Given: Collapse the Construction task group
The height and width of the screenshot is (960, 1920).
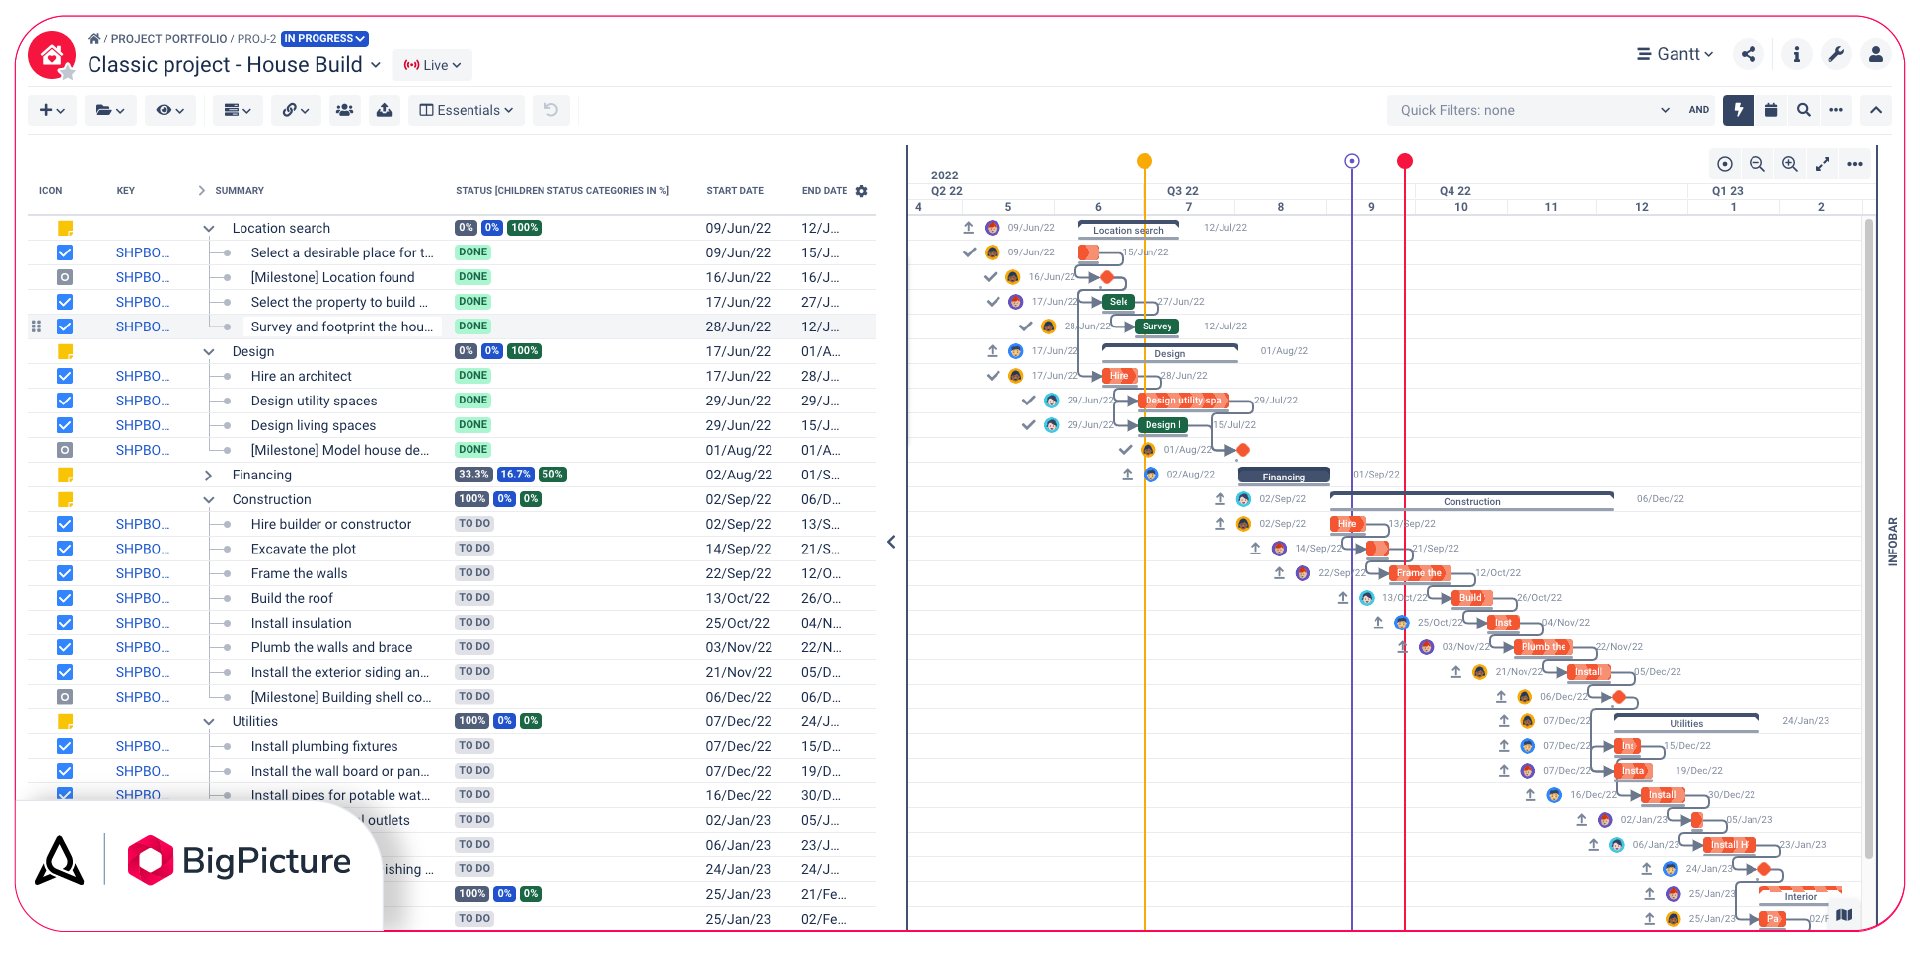Looking at the screenshot, I should pos(209,499).
